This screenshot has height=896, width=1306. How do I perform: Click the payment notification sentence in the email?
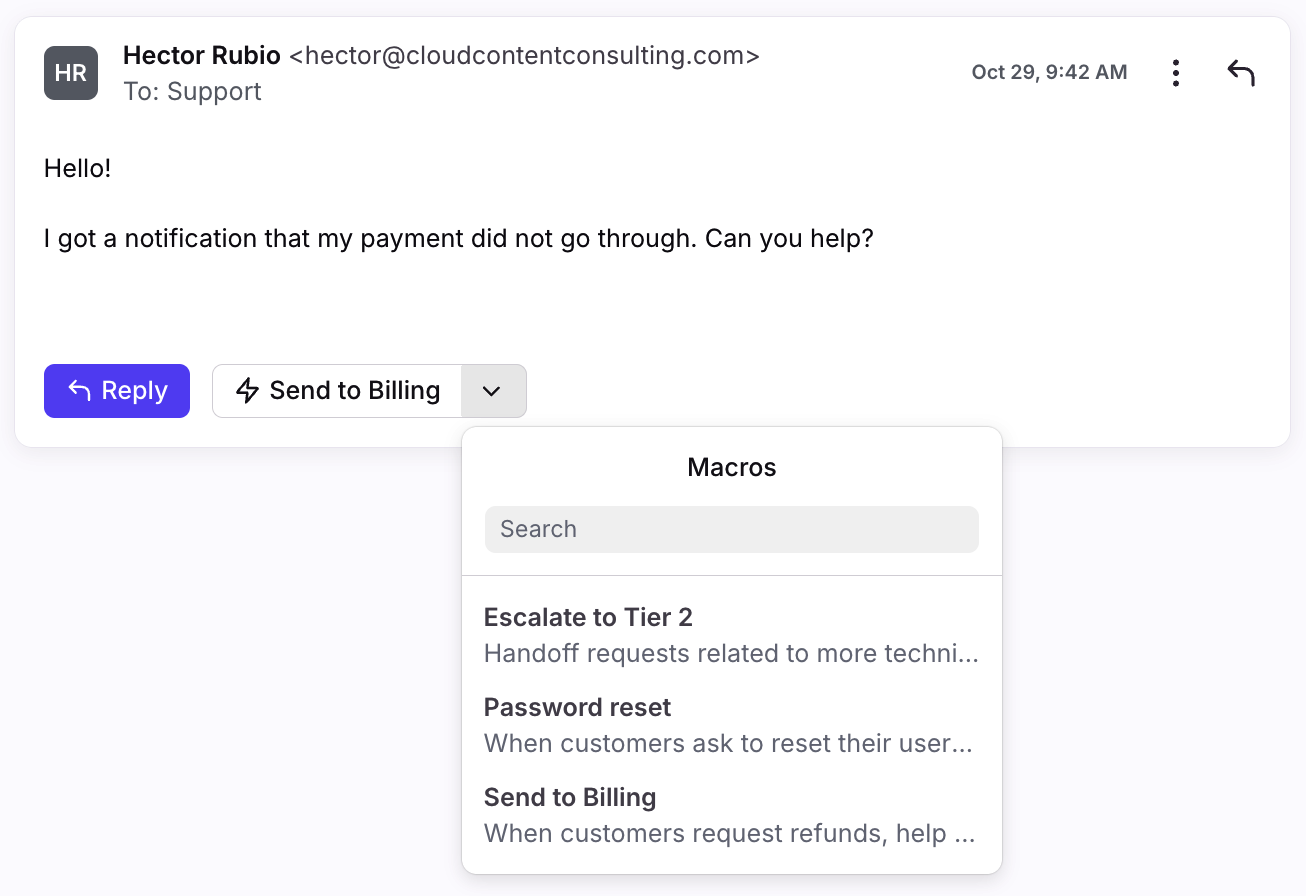459,240
